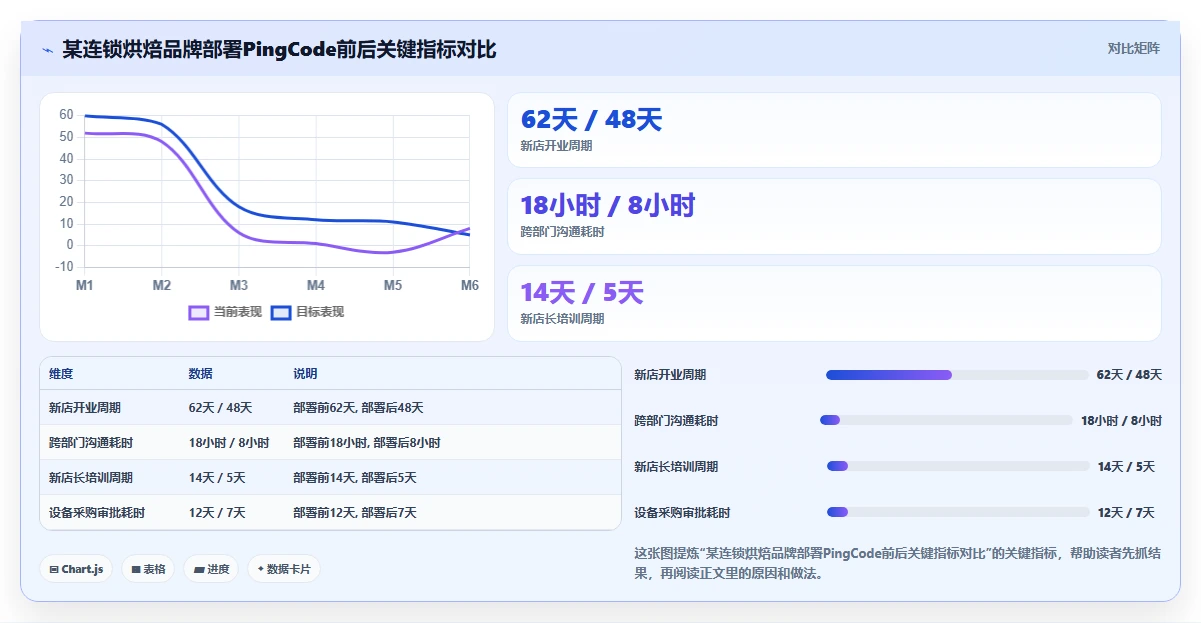The height and width of the screenshot is (623, 1201).
Task: Click the 设备采购审批耗时 progress bar
Action: (x=958, y=513)
